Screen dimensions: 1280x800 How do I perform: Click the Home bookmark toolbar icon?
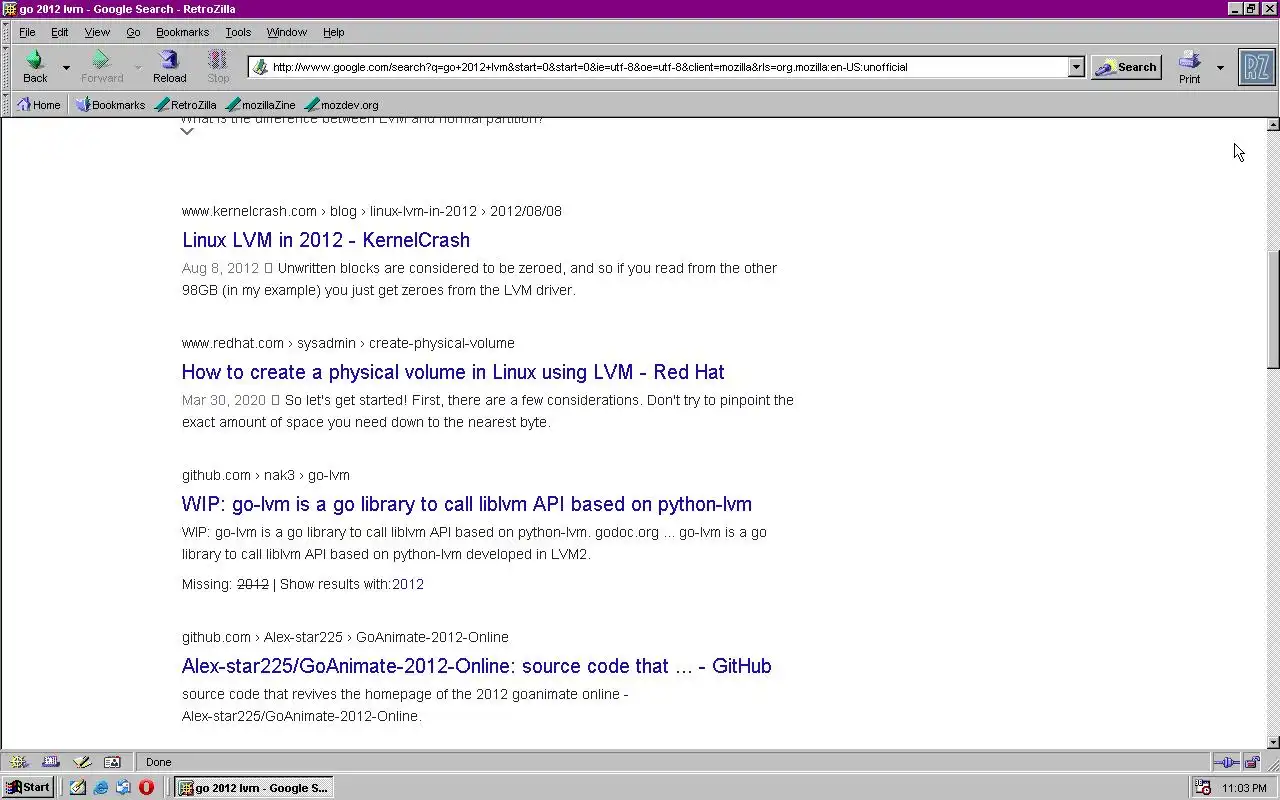point(38,104)
